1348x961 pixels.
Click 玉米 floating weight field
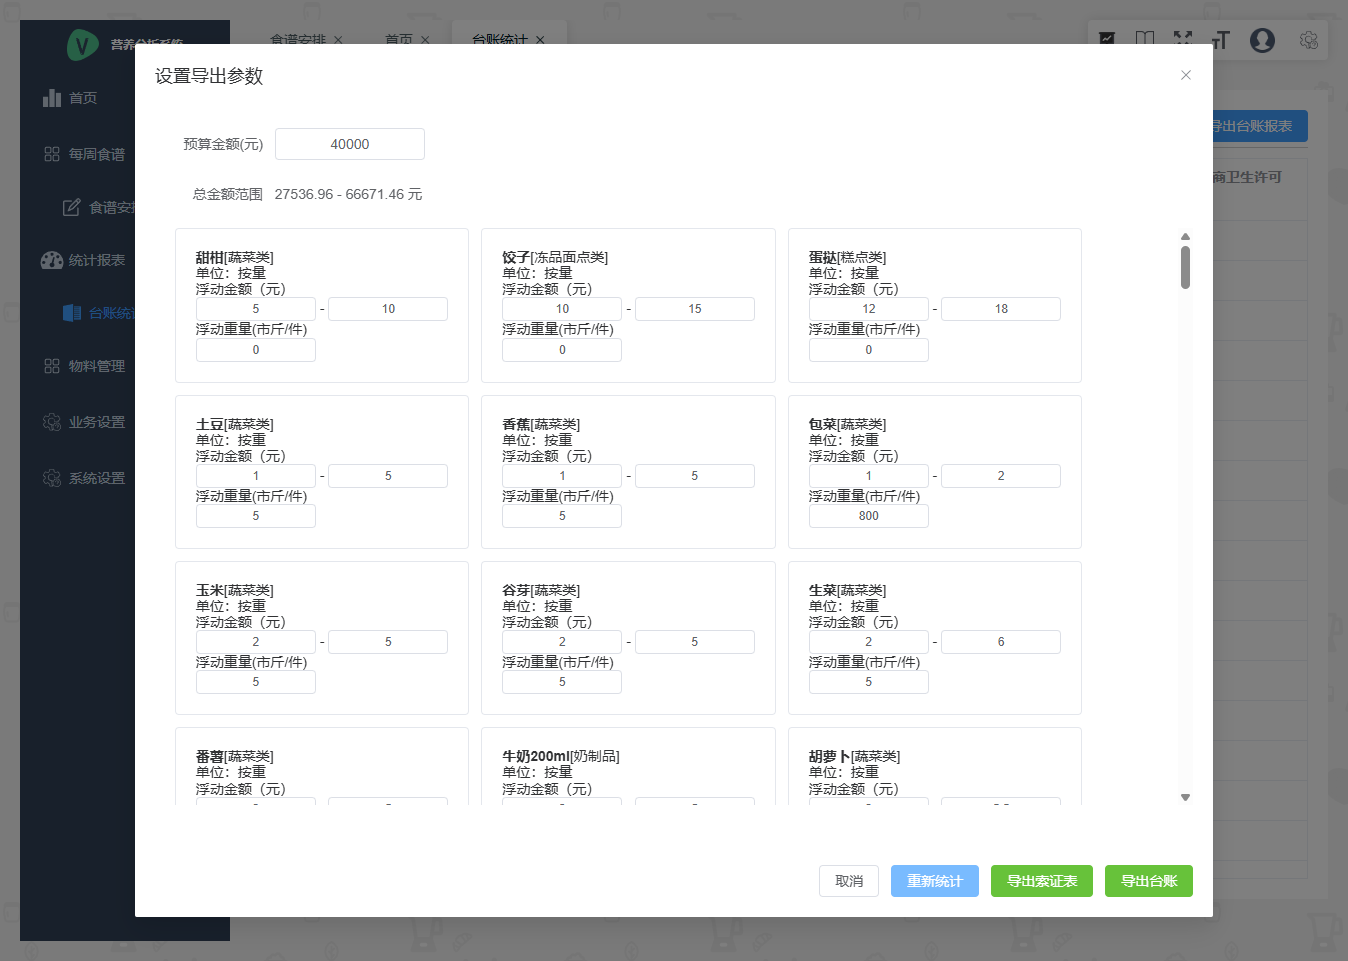256,682
